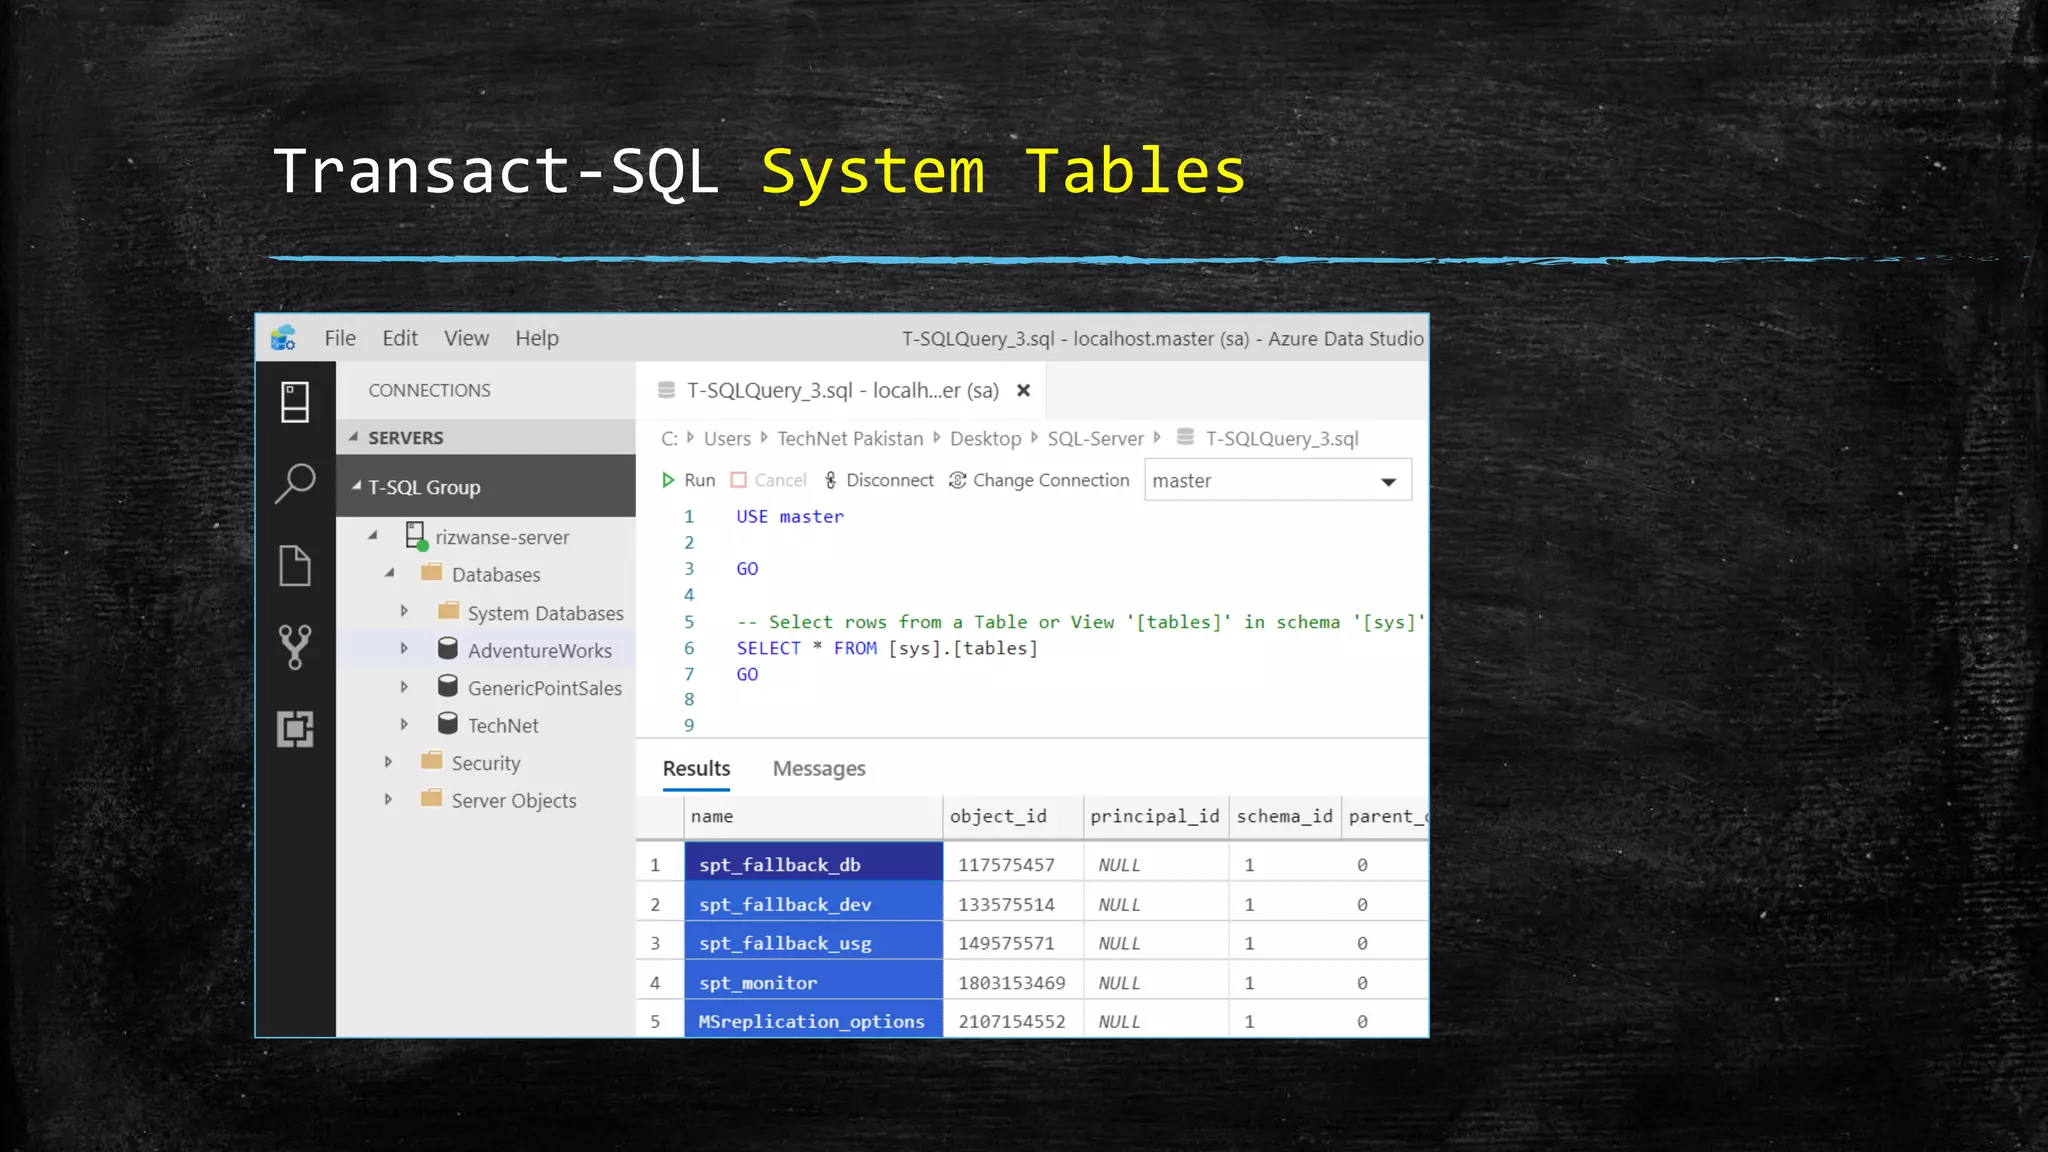Click the Azure Data Studio logo
The height and width of the screenshot is (1152, 2048).
click(x=283, y=338)
